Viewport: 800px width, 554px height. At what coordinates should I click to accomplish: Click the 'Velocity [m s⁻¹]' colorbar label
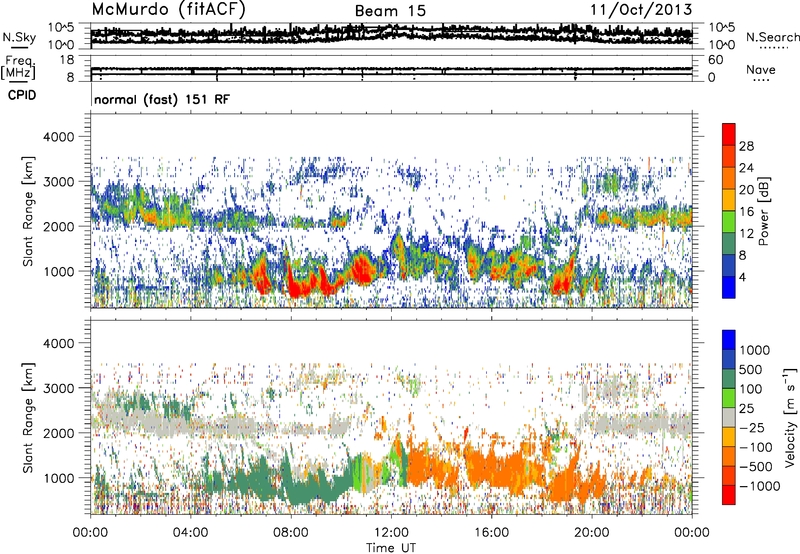pyautogui.click(x=790, y=417)
